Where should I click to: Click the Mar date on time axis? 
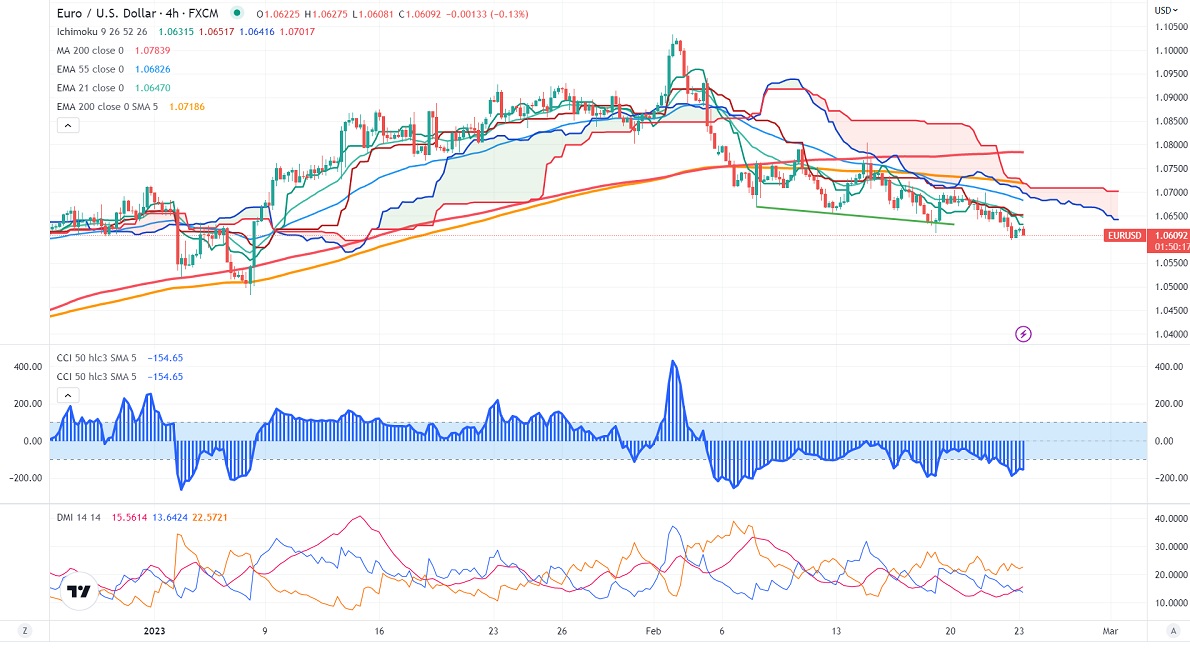pyautogui.click(x=1108, y=631)
